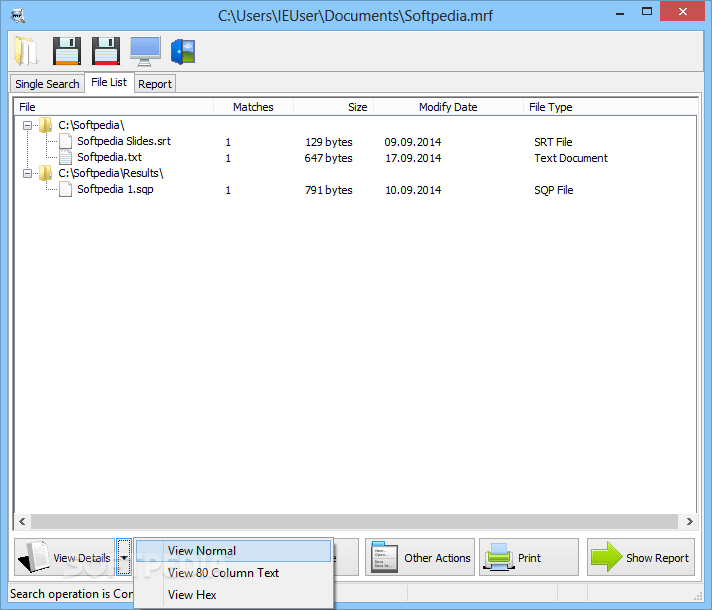
Task: Click the Other Actions menu icon
Action: click(384, 557)
